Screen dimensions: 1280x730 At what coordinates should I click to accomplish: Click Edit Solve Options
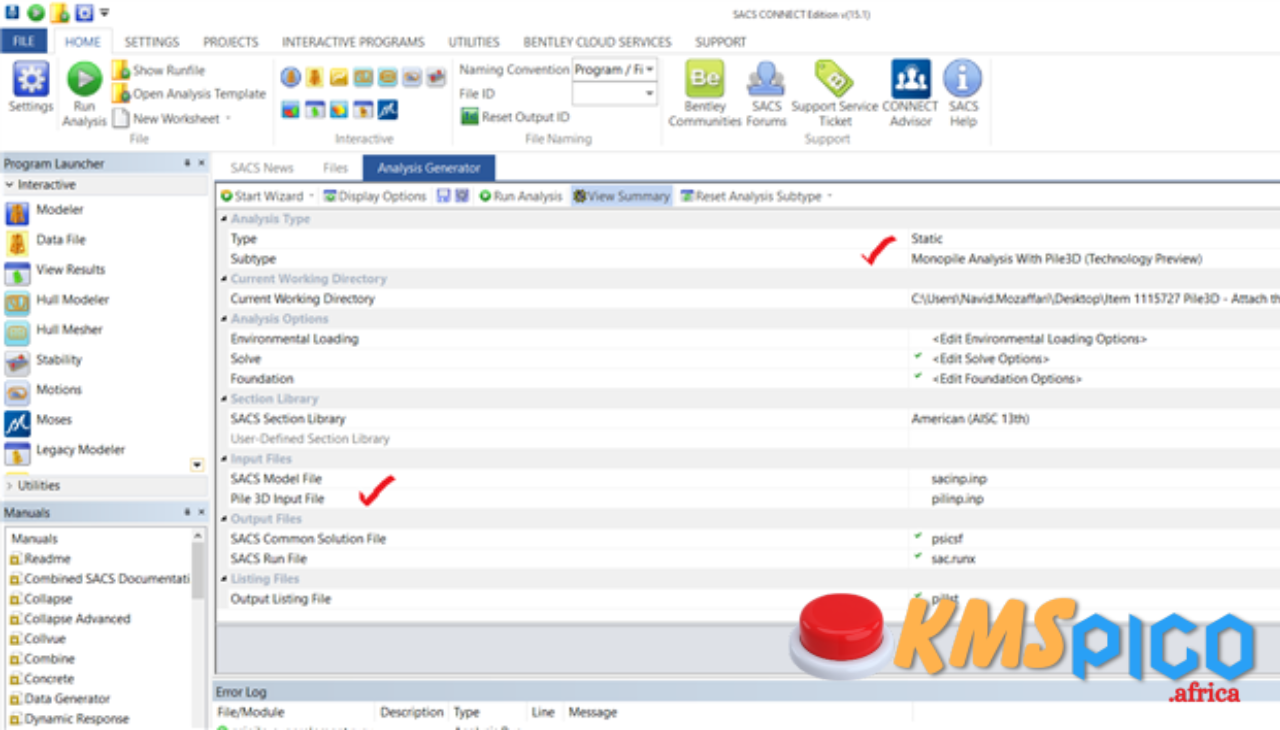[x=990, y=359]
